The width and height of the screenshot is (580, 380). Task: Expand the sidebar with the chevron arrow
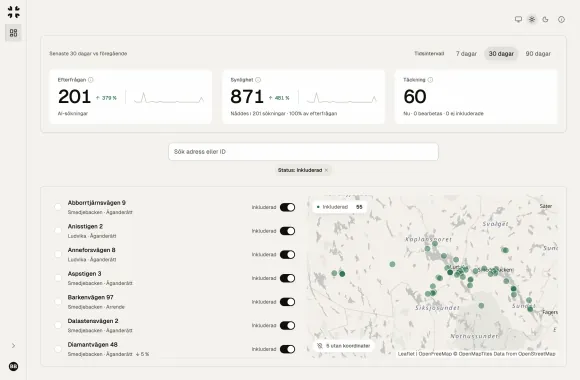tap(13, 346)
